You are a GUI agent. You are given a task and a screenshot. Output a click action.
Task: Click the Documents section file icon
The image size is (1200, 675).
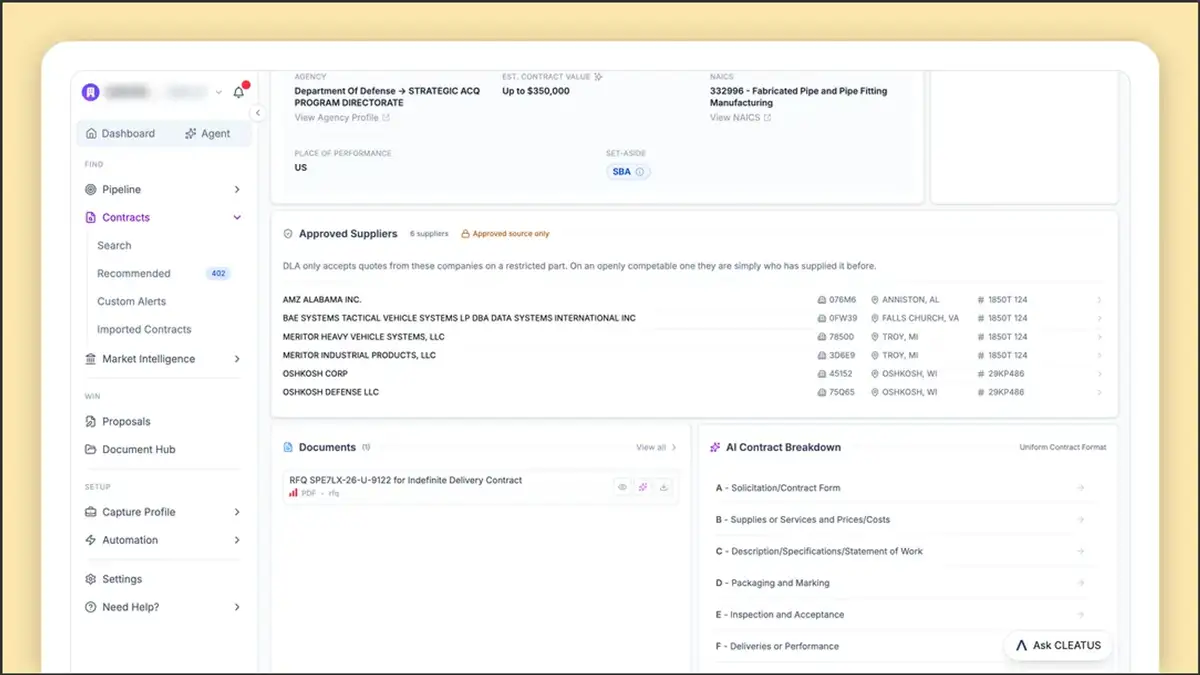click(x=288, y=447)
